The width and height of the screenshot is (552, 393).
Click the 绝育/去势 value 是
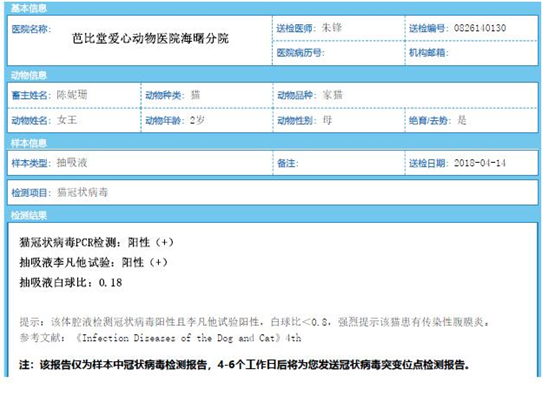coord(462,120)
